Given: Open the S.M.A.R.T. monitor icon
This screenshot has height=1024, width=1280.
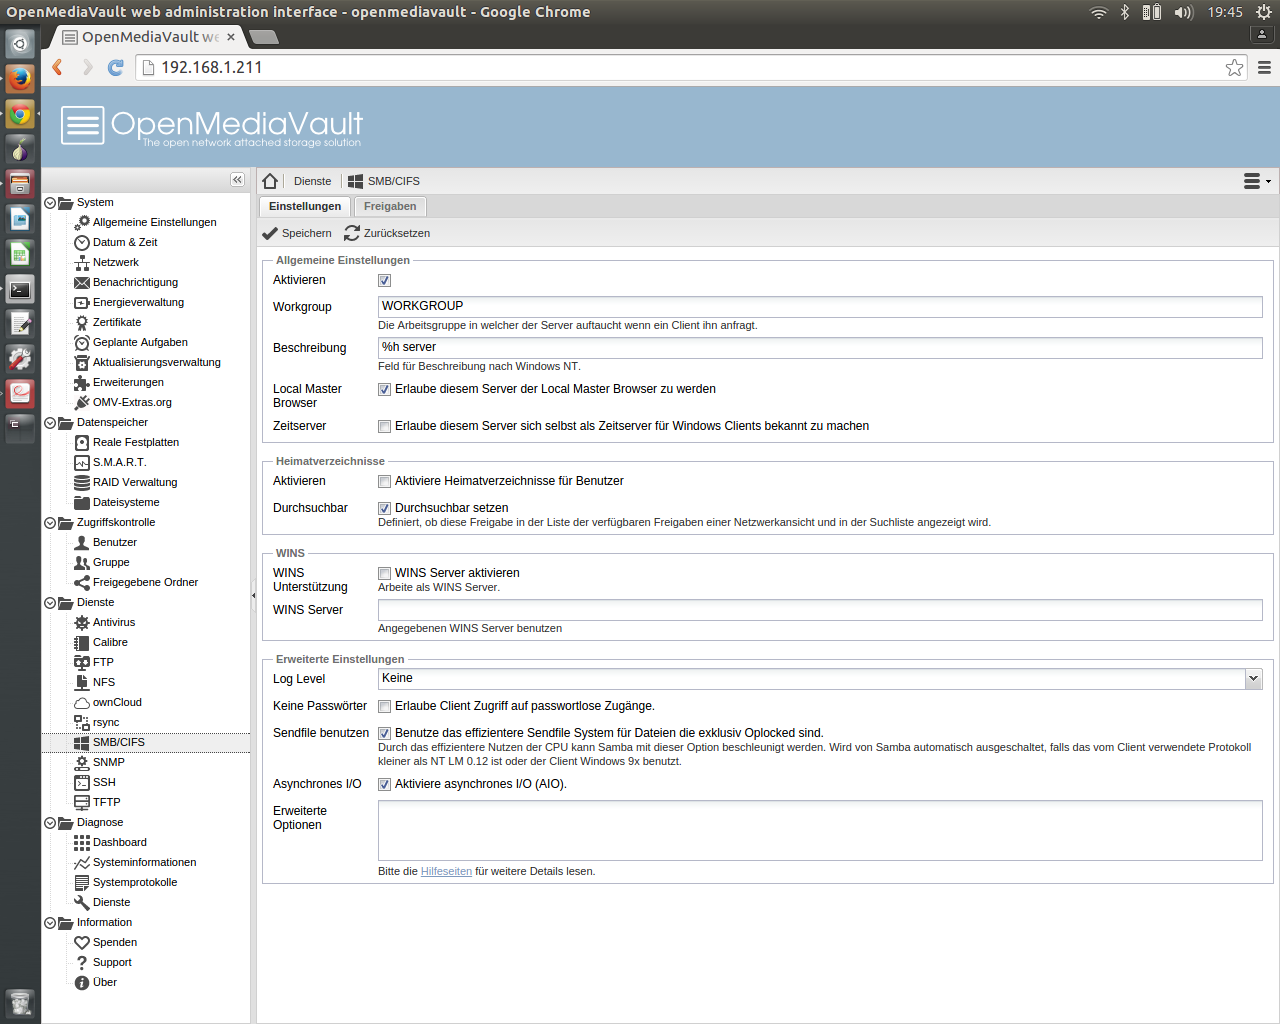Looking at the screenshot, I should (x=82, y=462).
